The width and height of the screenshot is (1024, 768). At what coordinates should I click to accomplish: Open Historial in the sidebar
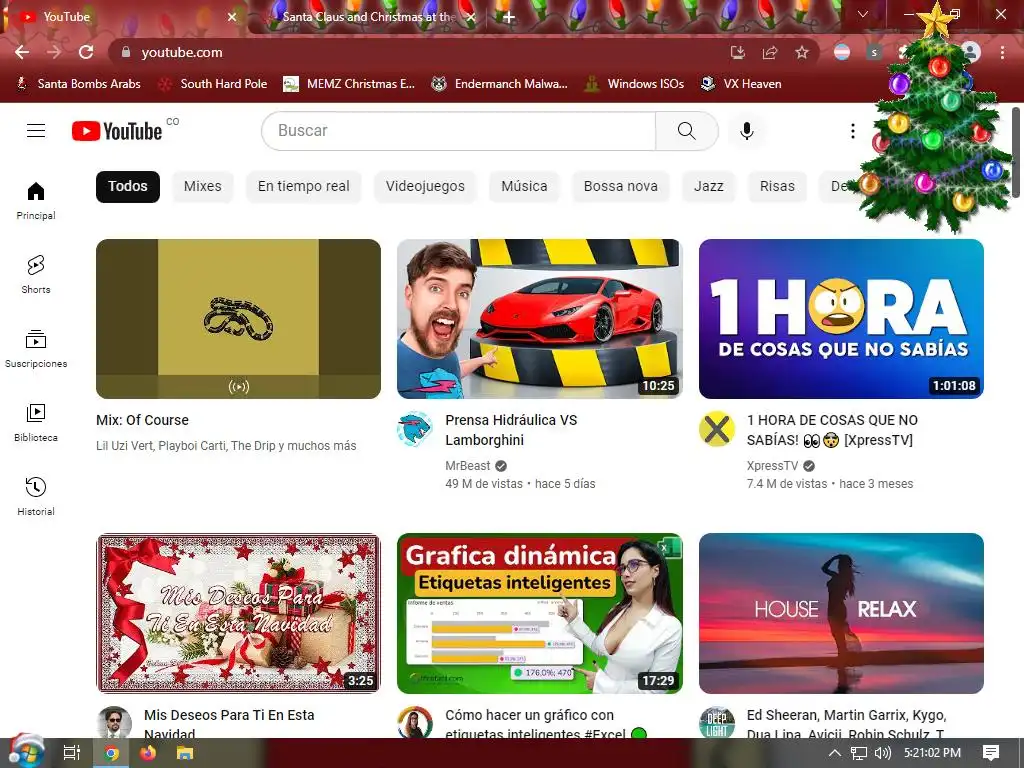click(x=36, y=496)
